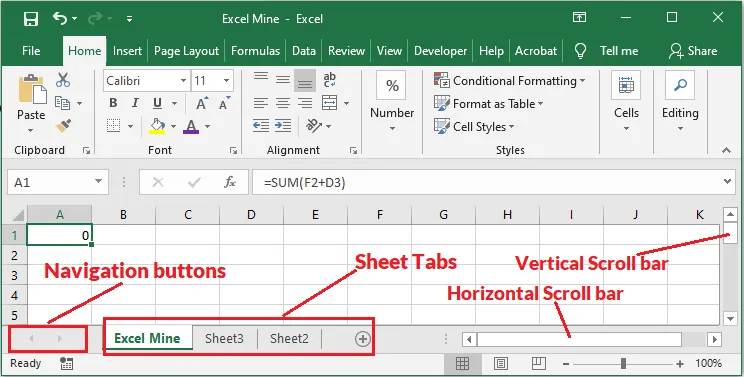The width and height of the screenshot is (744, 377).
Task: Bottom align cell contents
Action: (305, 81)
